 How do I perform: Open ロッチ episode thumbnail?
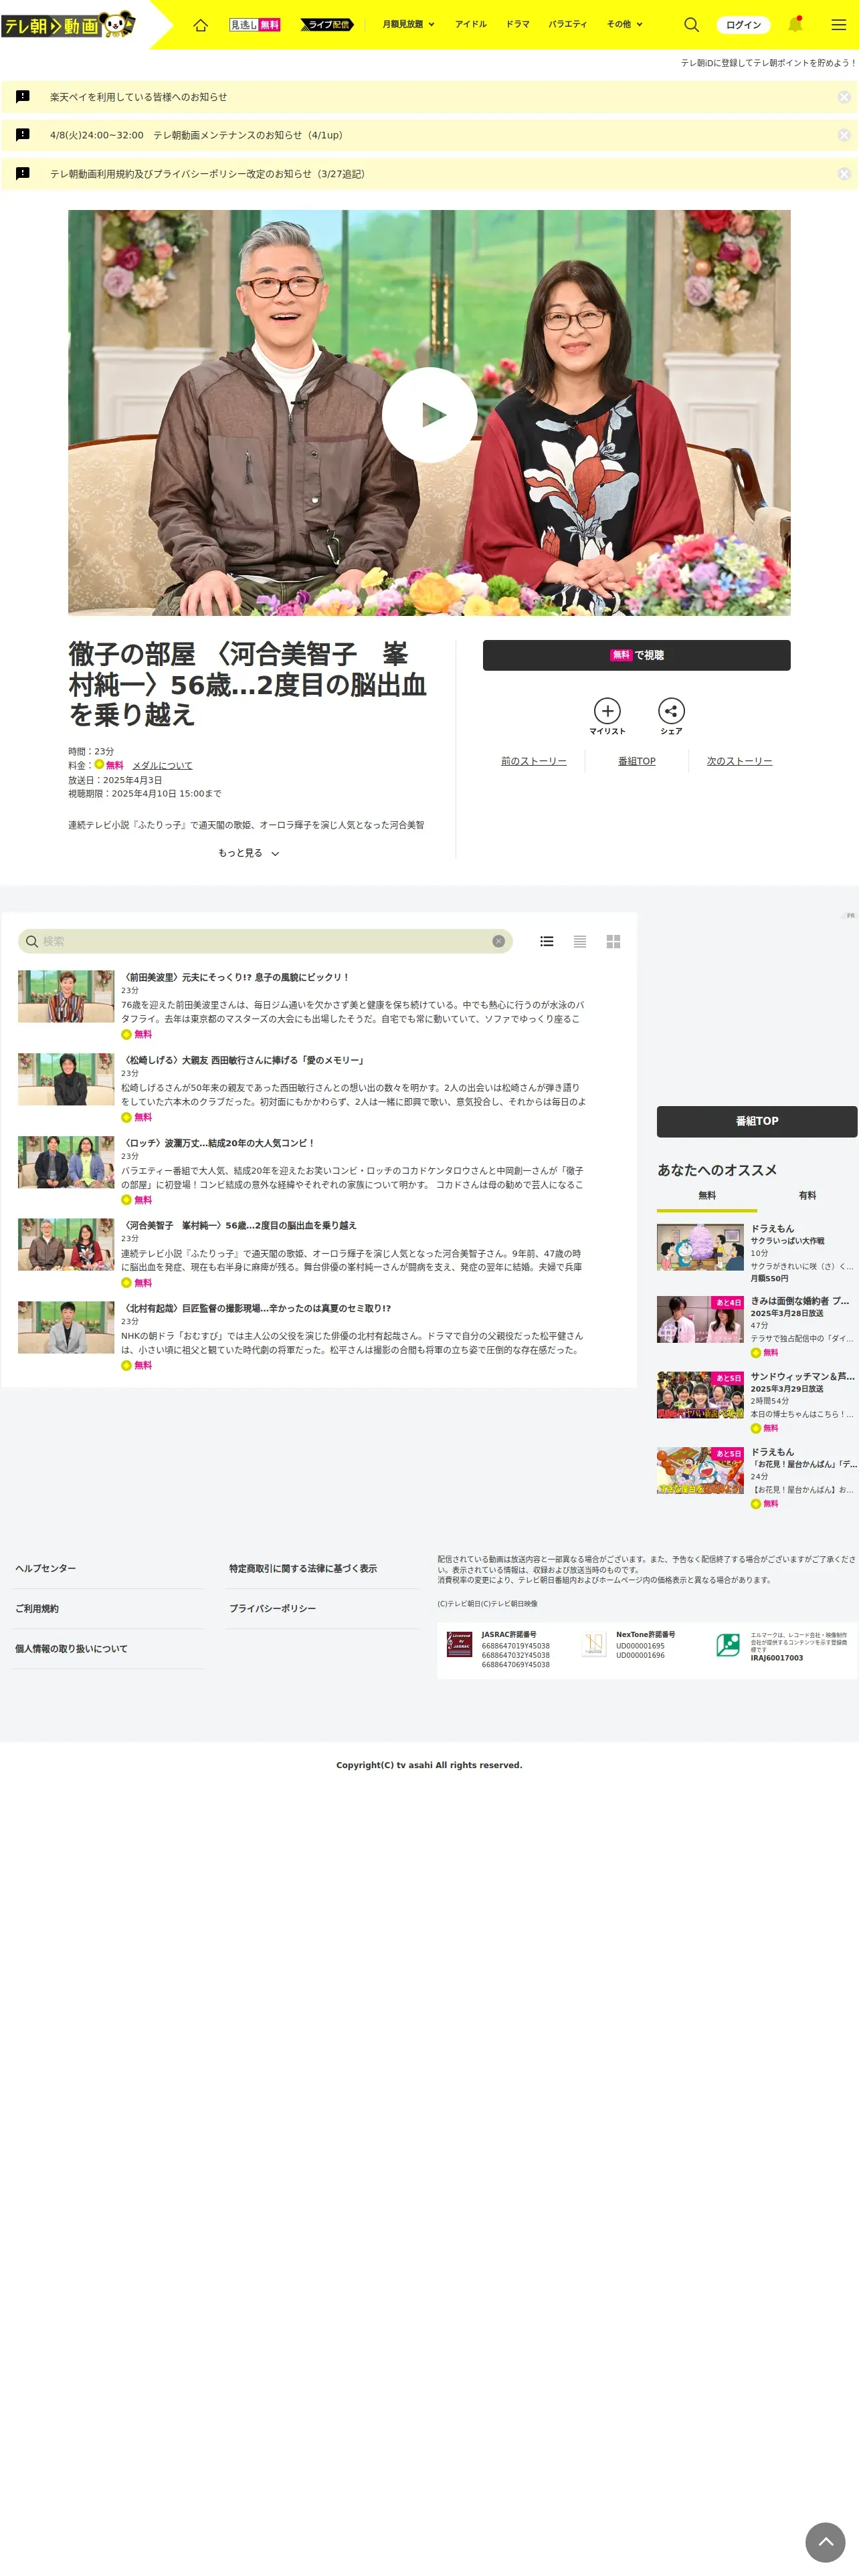click(x=66, y=1162)
